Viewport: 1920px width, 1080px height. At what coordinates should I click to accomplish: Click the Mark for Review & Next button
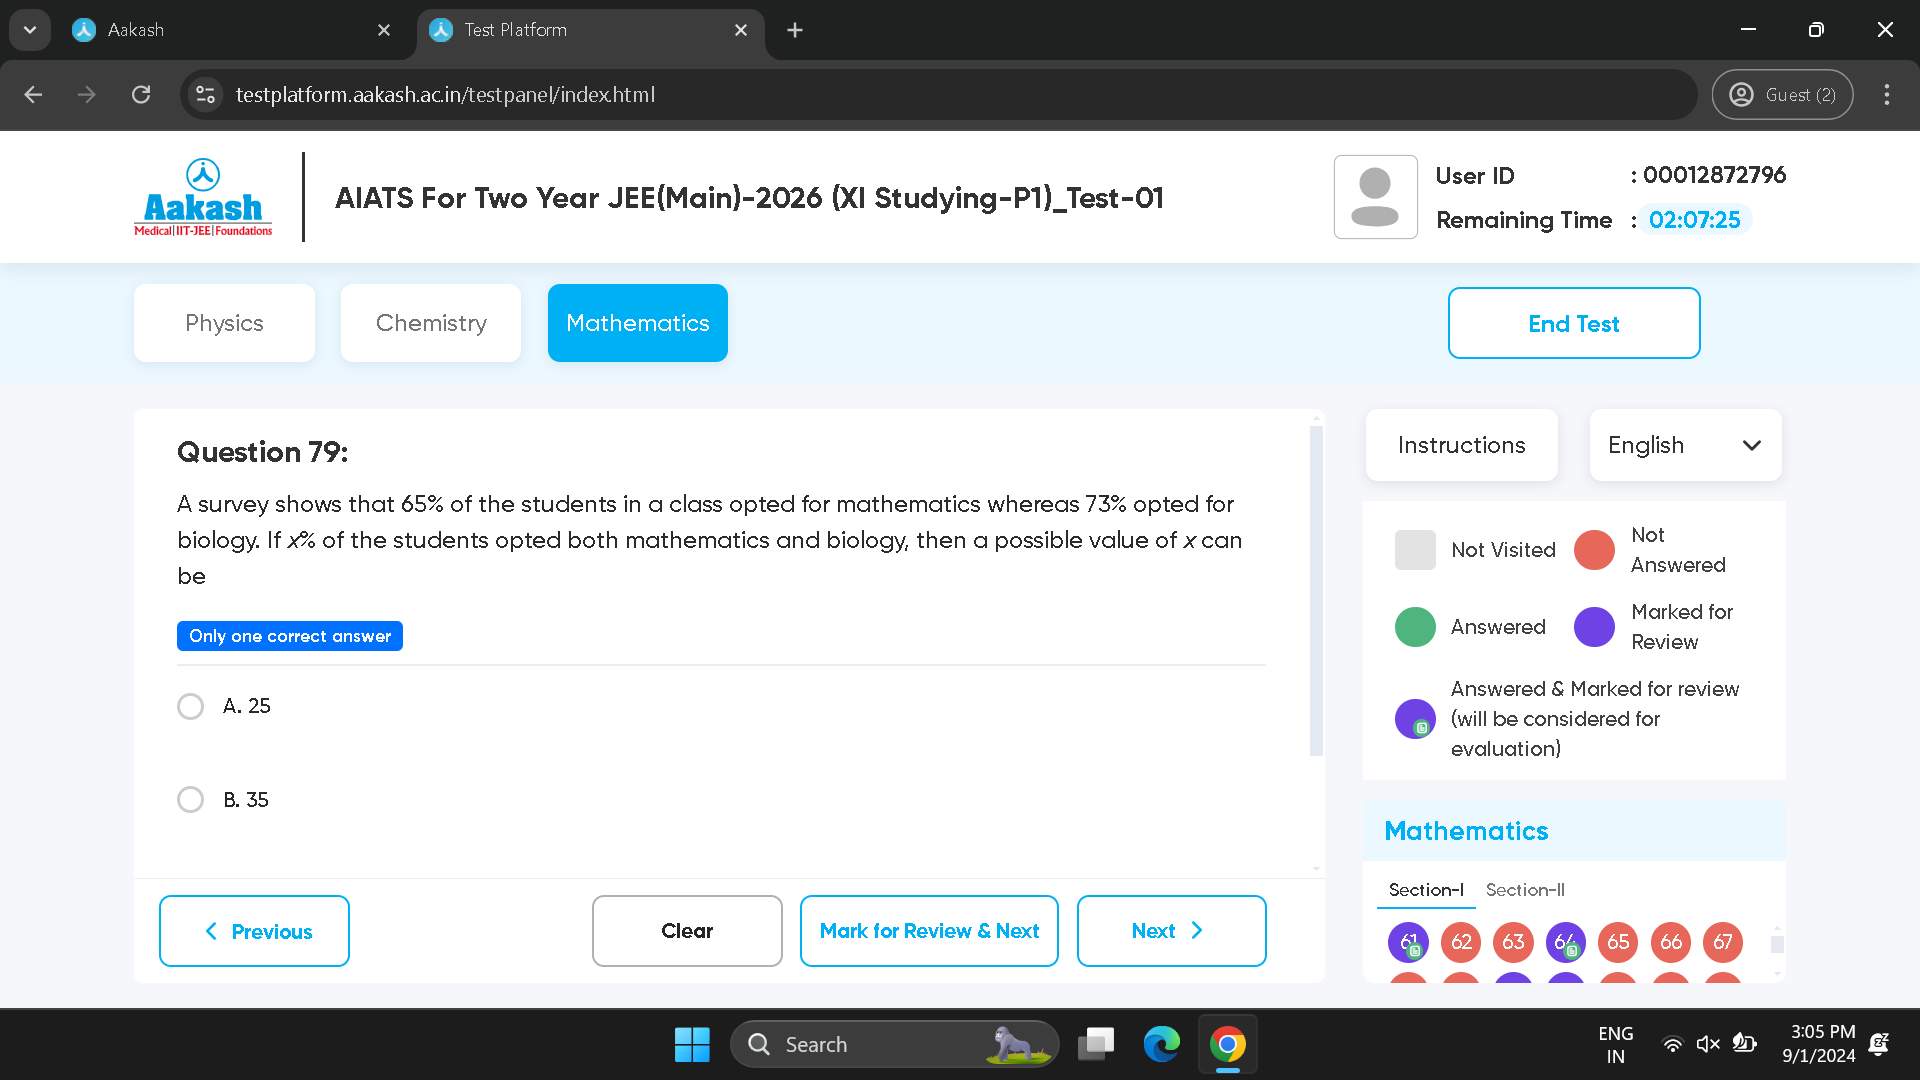(x=928, y=931)
